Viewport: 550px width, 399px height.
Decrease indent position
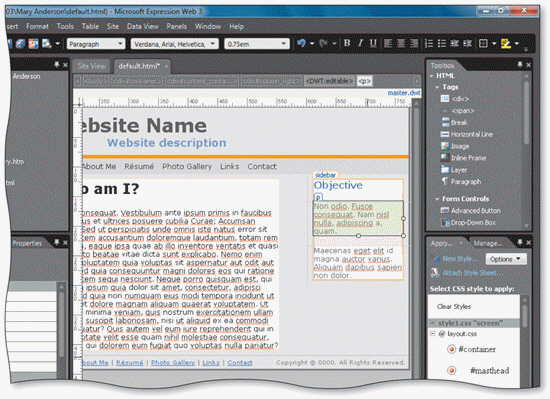point(455,43)
